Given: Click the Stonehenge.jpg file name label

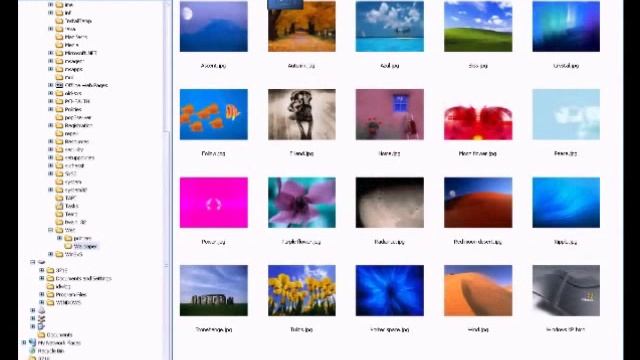Looking at the screenshot, I should click(x=213, y=329).
